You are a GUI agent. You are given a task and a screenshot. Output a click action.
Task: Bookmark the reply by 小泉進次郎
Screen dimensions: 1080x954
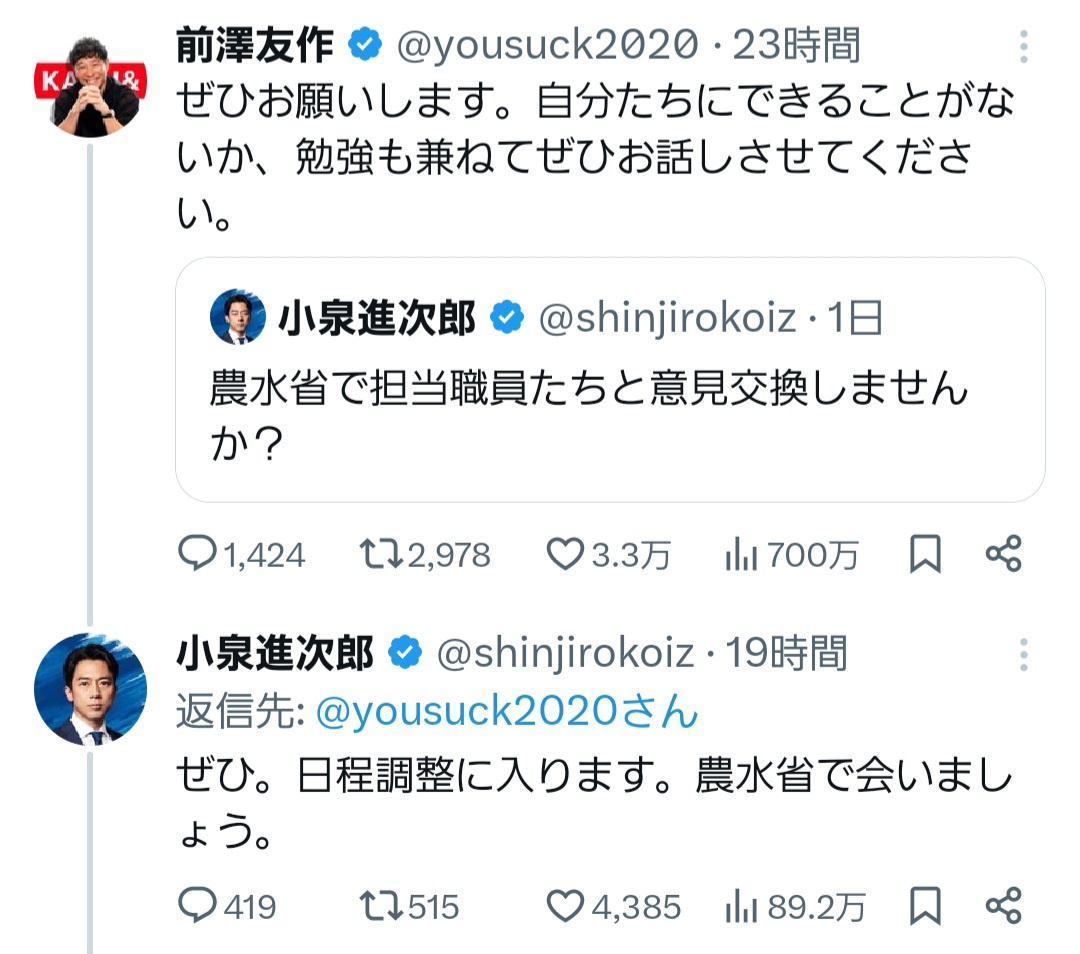925,906
